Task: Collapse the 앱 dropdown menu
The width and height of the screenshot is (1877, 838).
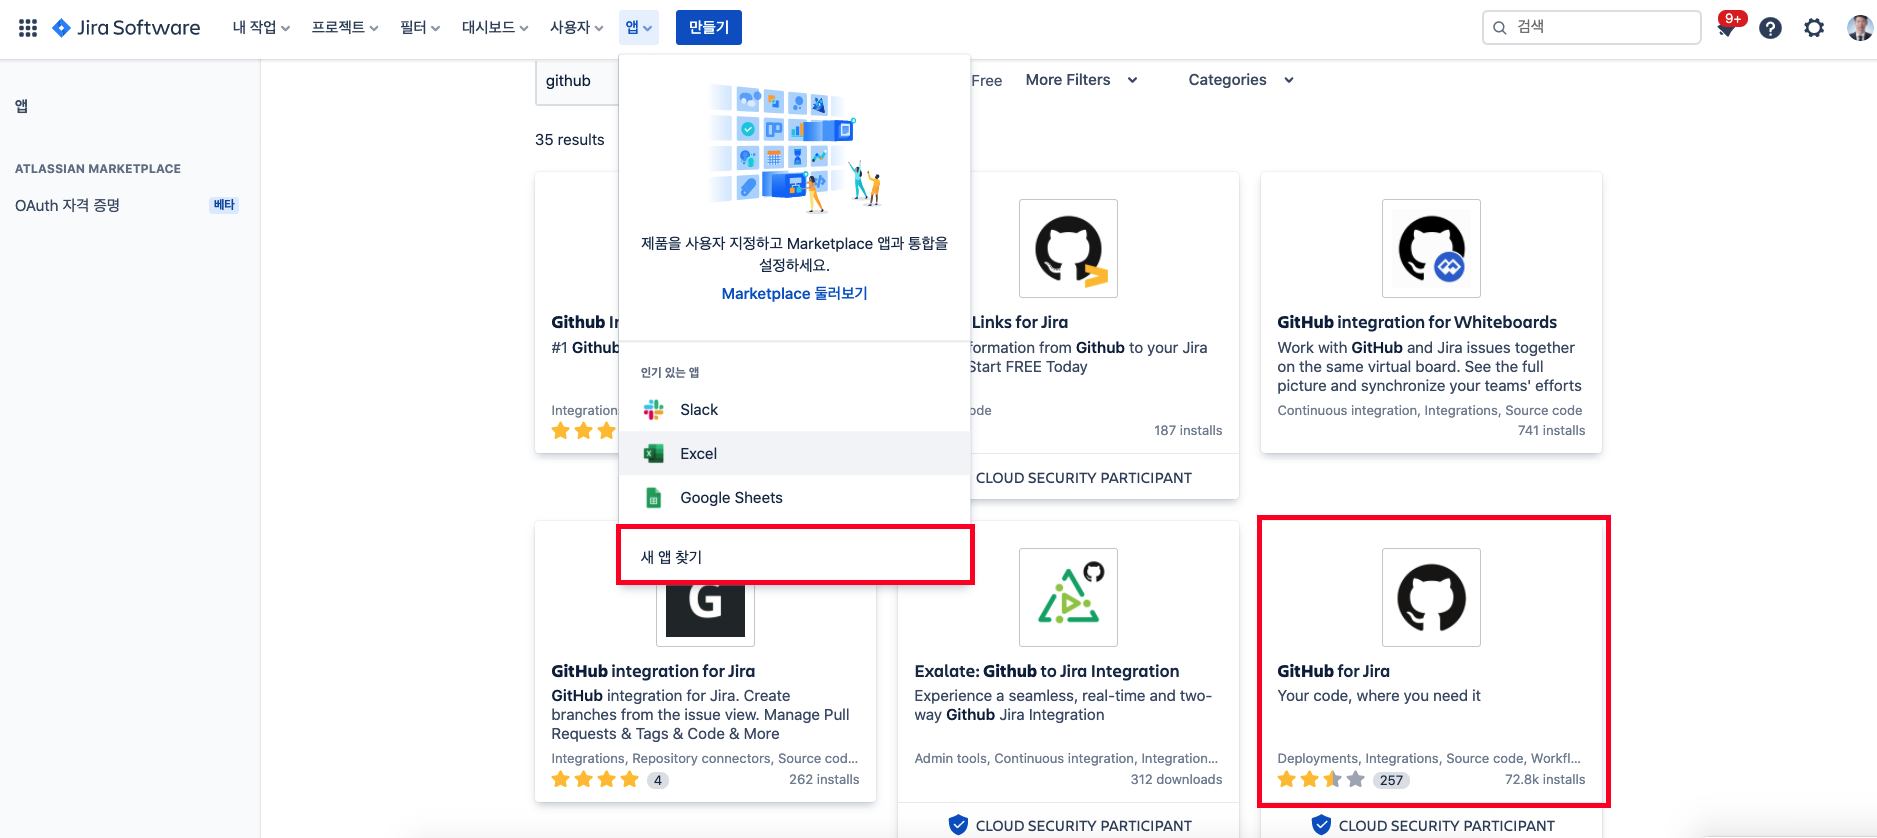Action: [639, 28]
